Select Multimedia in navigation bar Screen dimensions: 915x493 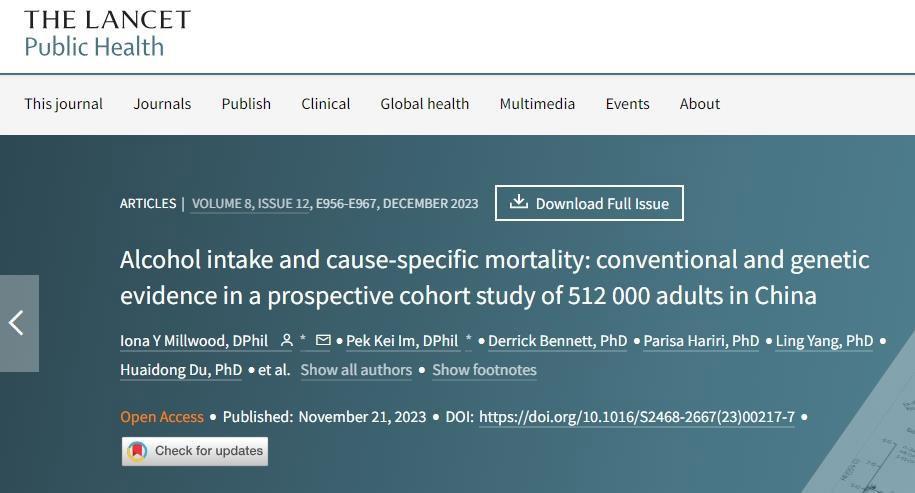537,104
